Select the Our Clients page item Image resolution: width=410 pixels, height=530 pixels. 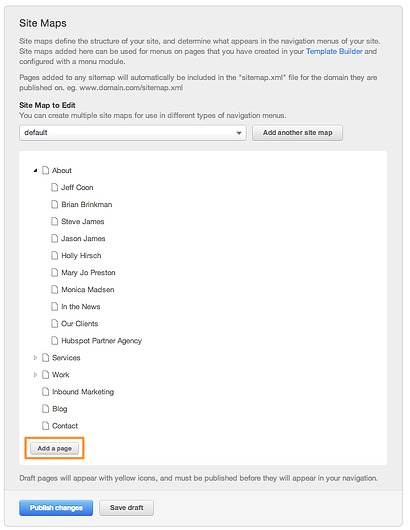click(79, 324)
